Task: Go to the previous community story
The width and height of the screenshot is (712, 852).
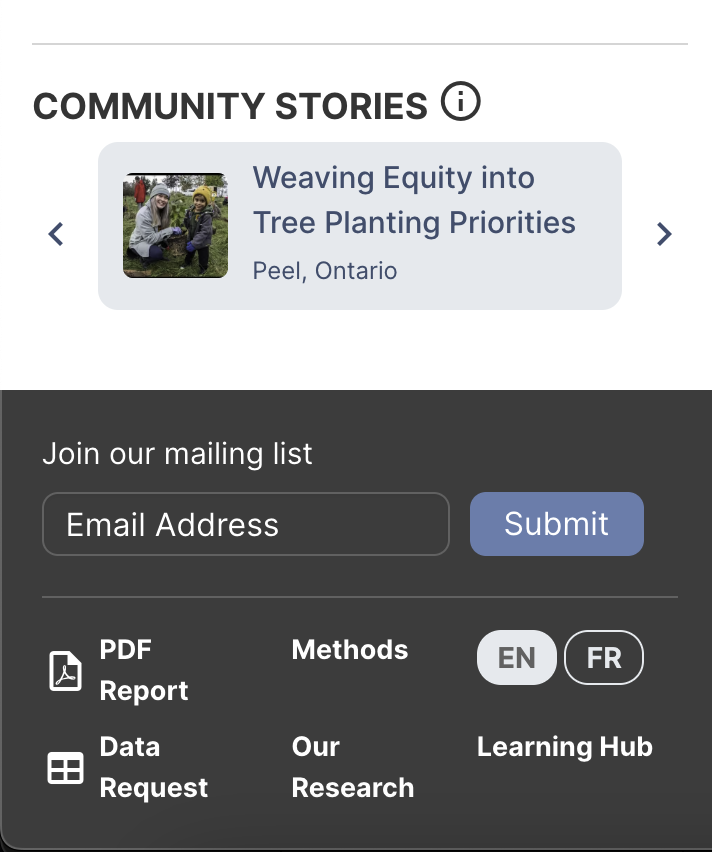Action: click(x=57, y=234)
